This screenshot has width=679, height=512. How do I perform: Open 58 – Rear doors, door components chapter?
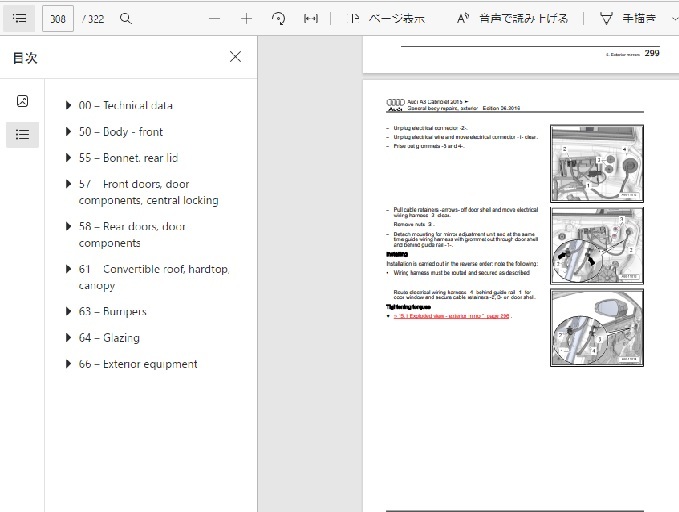132,234
